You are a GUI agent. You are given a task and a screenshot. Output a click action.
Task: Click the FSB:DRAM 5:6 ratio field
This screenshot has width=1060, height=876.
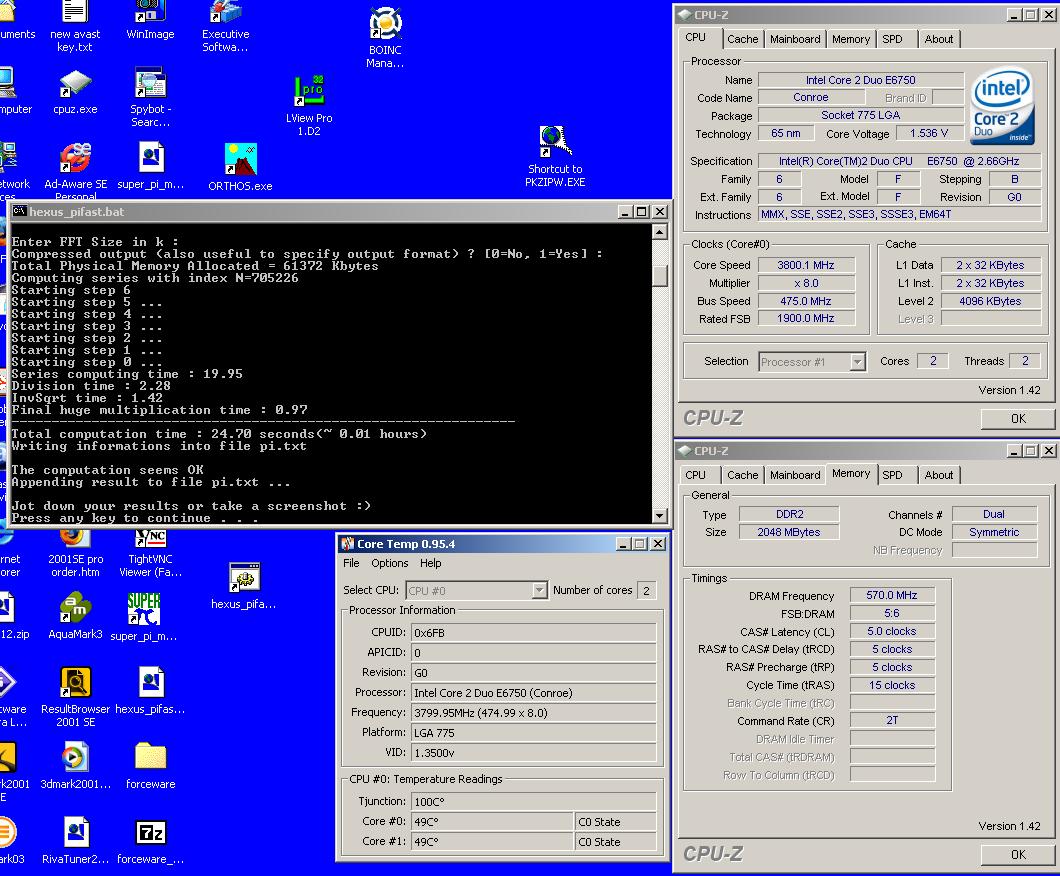coord(892,614)
